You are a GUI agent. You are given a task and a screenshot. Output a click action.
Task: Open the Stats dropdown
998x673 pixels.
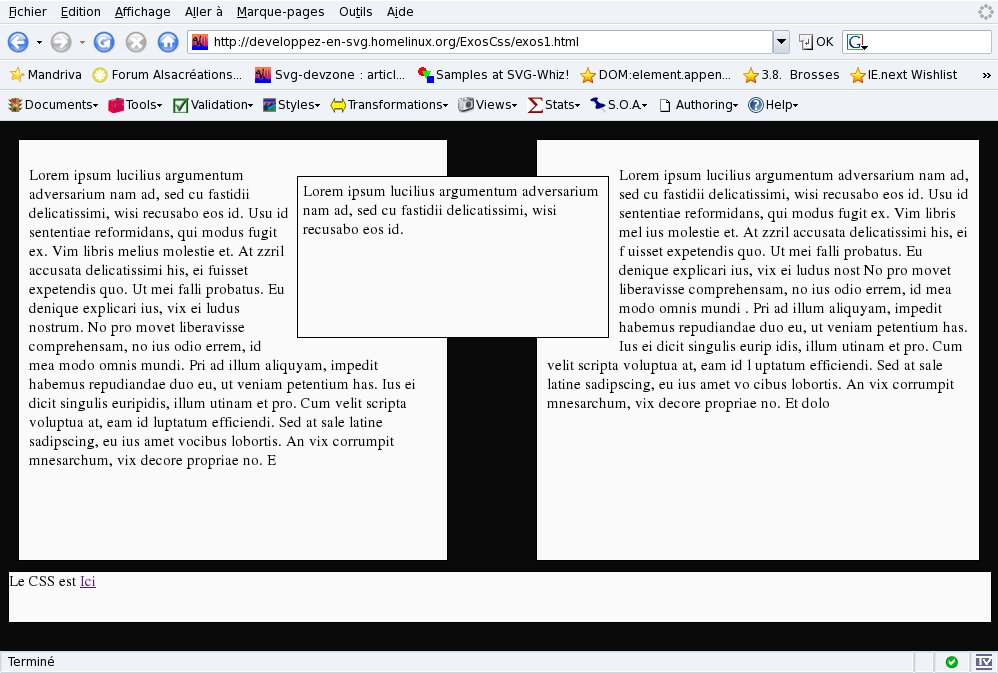[577, 106]
